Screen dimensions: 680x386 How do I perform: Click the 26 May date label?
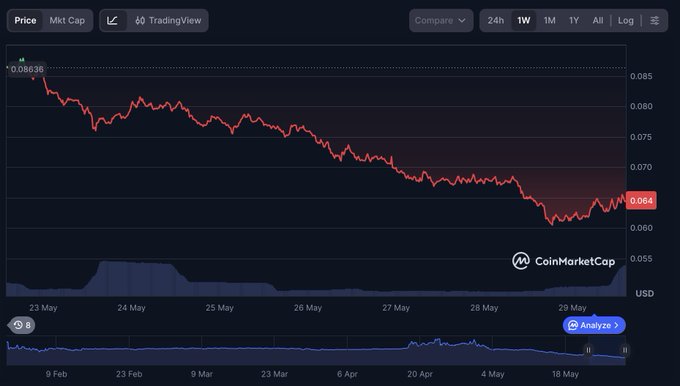point(307,307)
